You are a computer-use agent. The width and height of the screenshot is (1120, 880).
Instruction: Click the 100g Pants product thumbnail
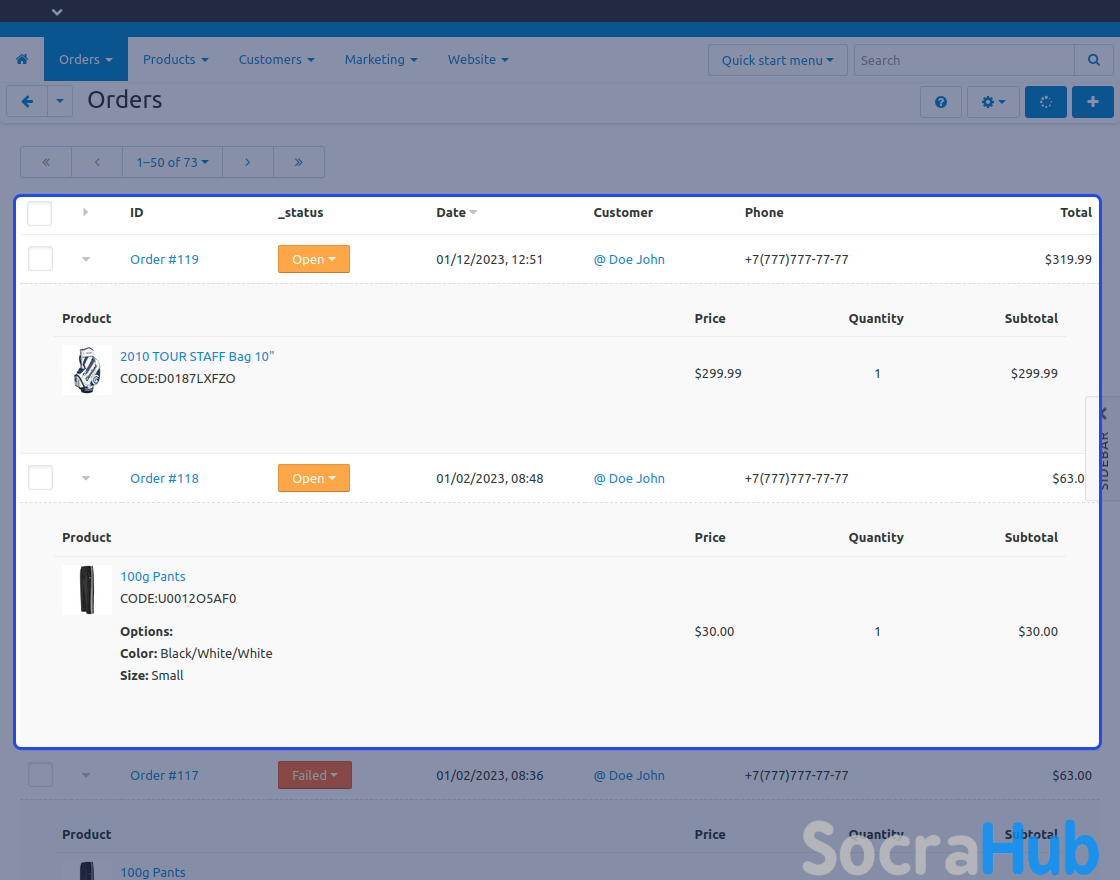click(86, 590)
